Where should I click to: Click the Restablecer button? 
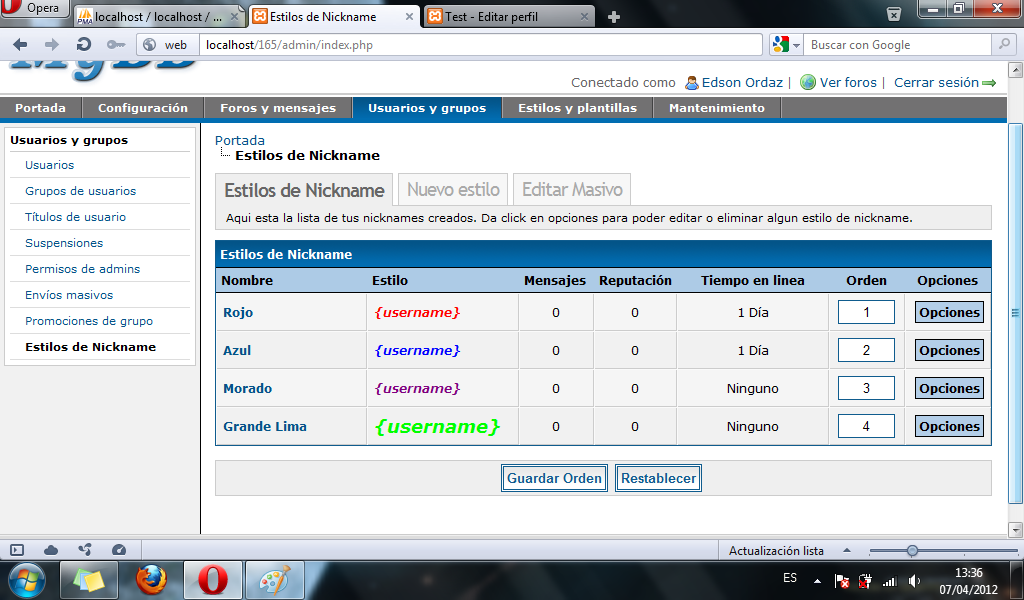point(658,478)
